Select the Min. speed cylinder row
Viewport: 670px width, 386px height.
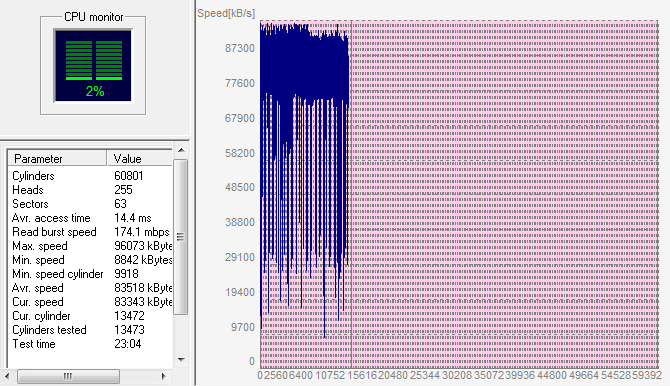tap(90, 274)
